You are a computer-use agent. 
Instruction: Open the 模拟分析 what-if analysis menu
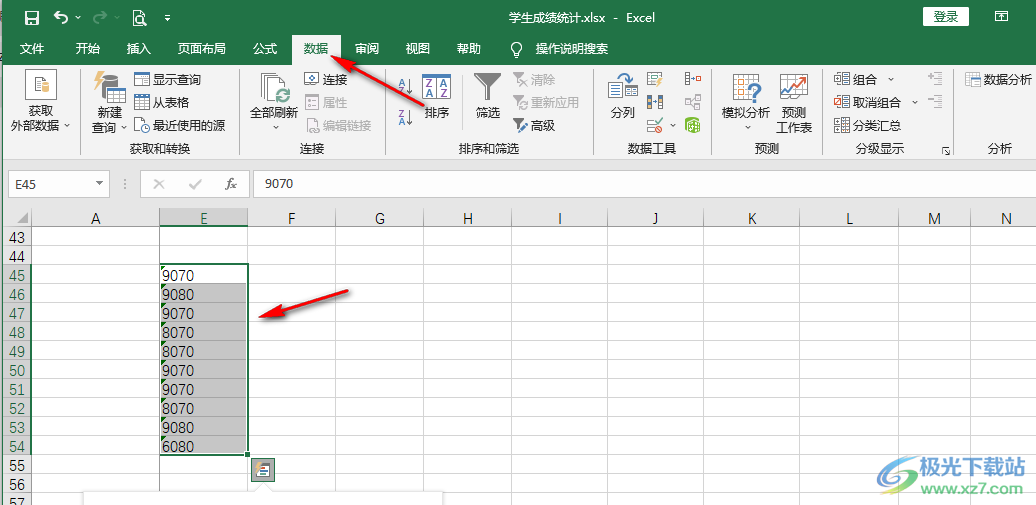click(747, 102)
